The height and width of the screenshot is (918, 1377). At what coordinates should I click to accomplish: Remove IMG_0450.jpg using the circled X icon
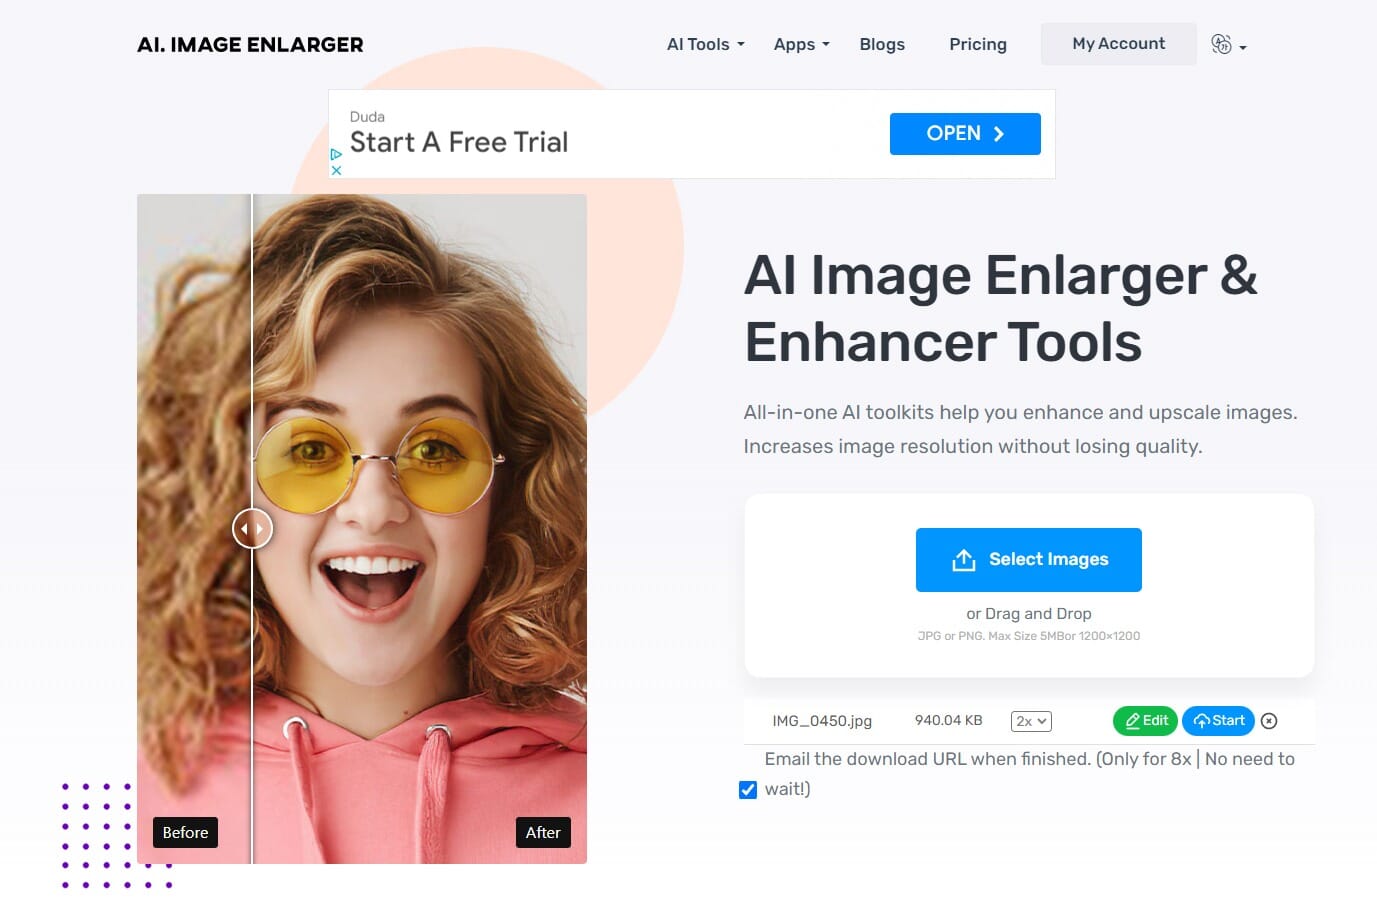[x=1268, y=720]
